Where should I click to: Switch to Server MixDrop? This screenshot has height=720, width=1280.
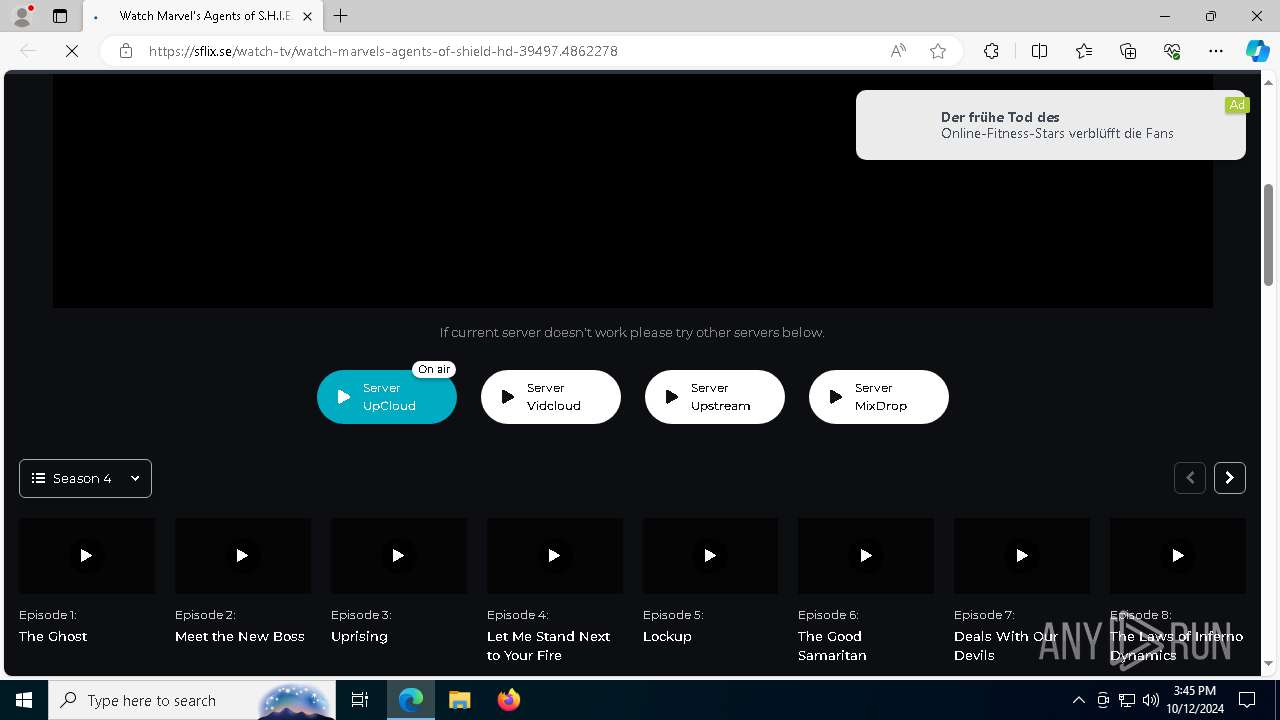(x=879, y=397)
